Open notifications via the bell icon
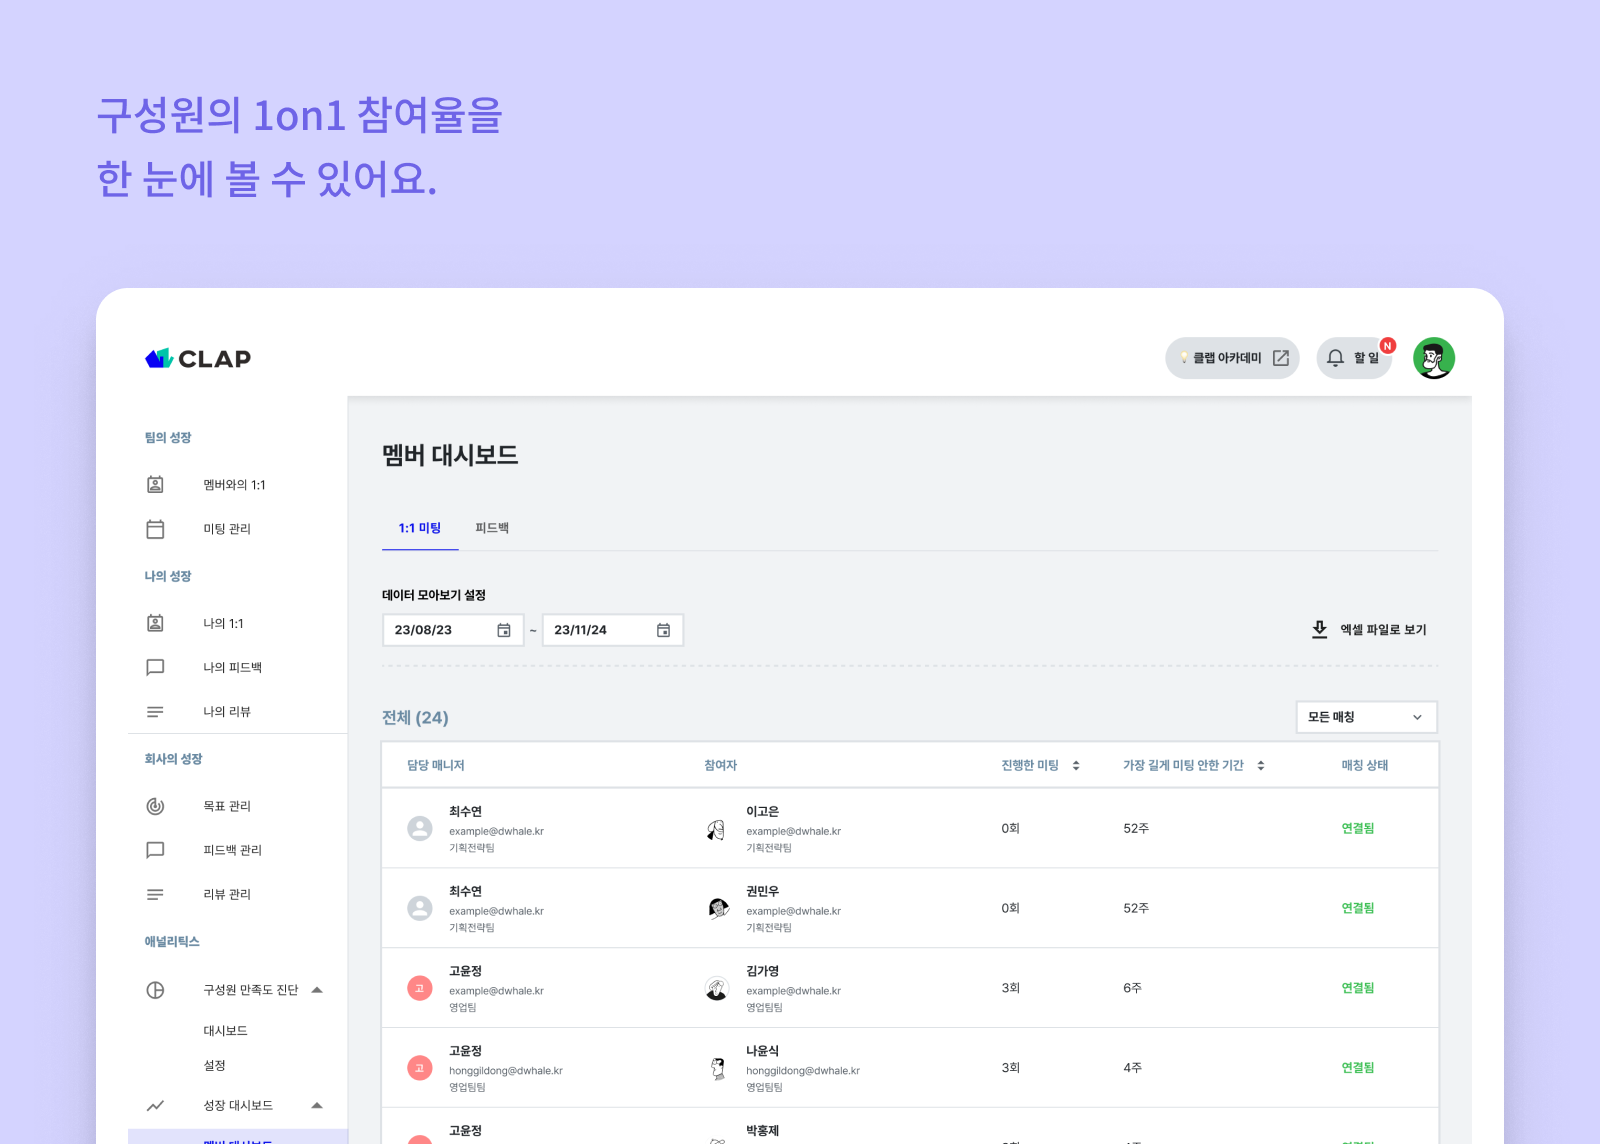The height and width of the screenshot is (1144, 1600). (1337, 357)
